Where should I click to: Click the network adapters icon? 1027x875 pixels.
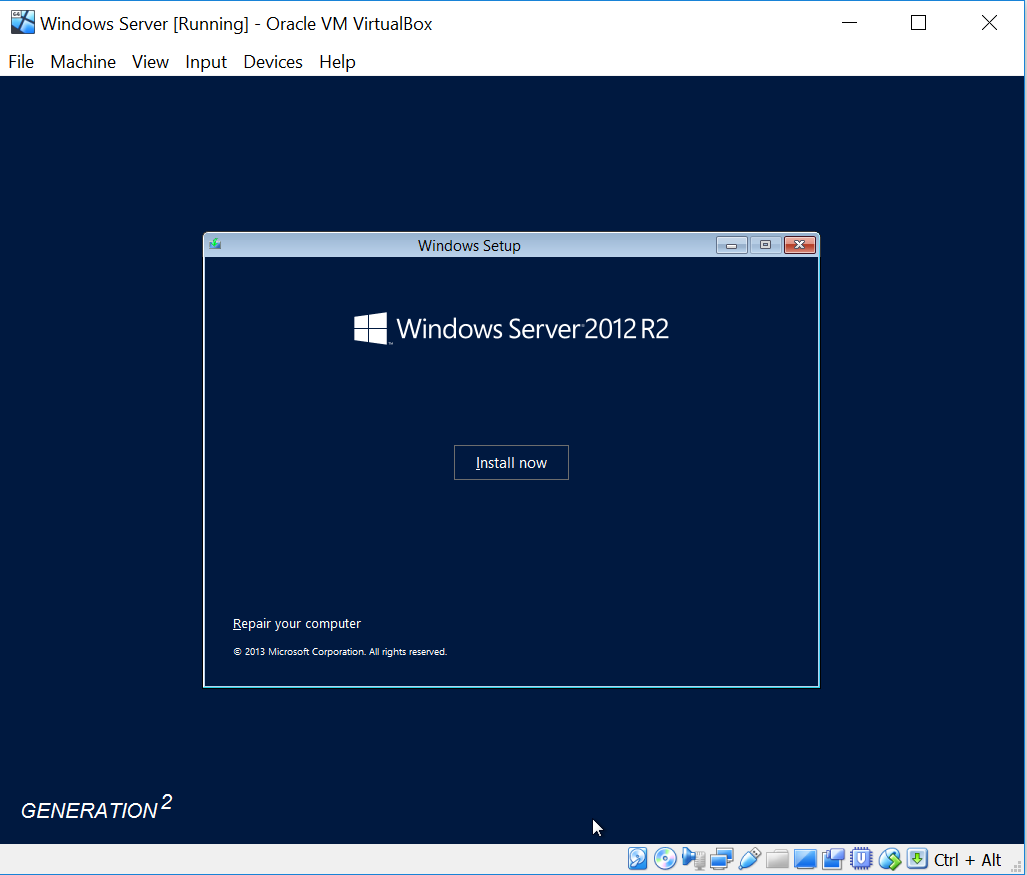(721, 858)
